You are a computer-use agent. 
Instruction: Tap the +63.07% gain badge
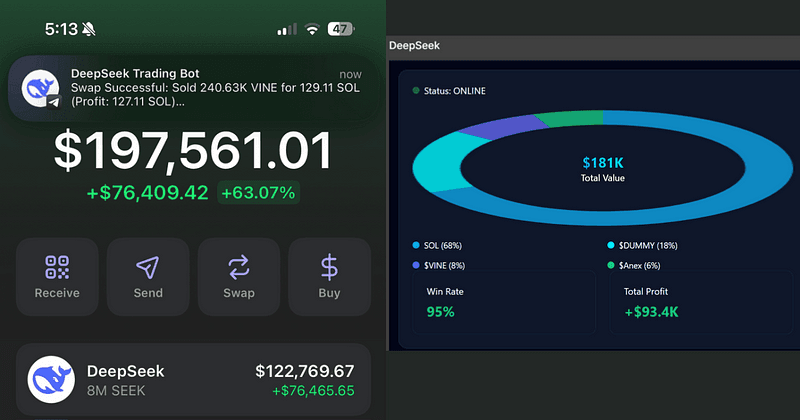(x=258, y=193)
